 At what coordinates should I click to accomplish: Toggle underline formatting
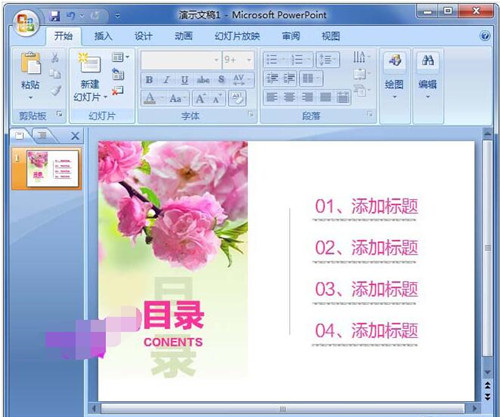coord(185,80)
